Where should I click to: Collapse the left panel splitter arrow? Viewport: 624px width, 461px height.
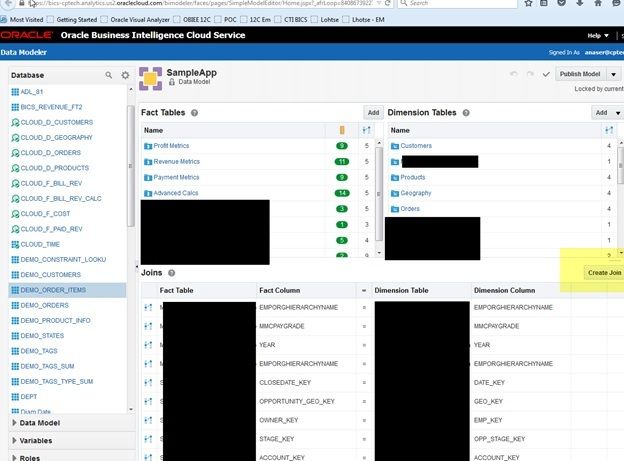(137, 266)
